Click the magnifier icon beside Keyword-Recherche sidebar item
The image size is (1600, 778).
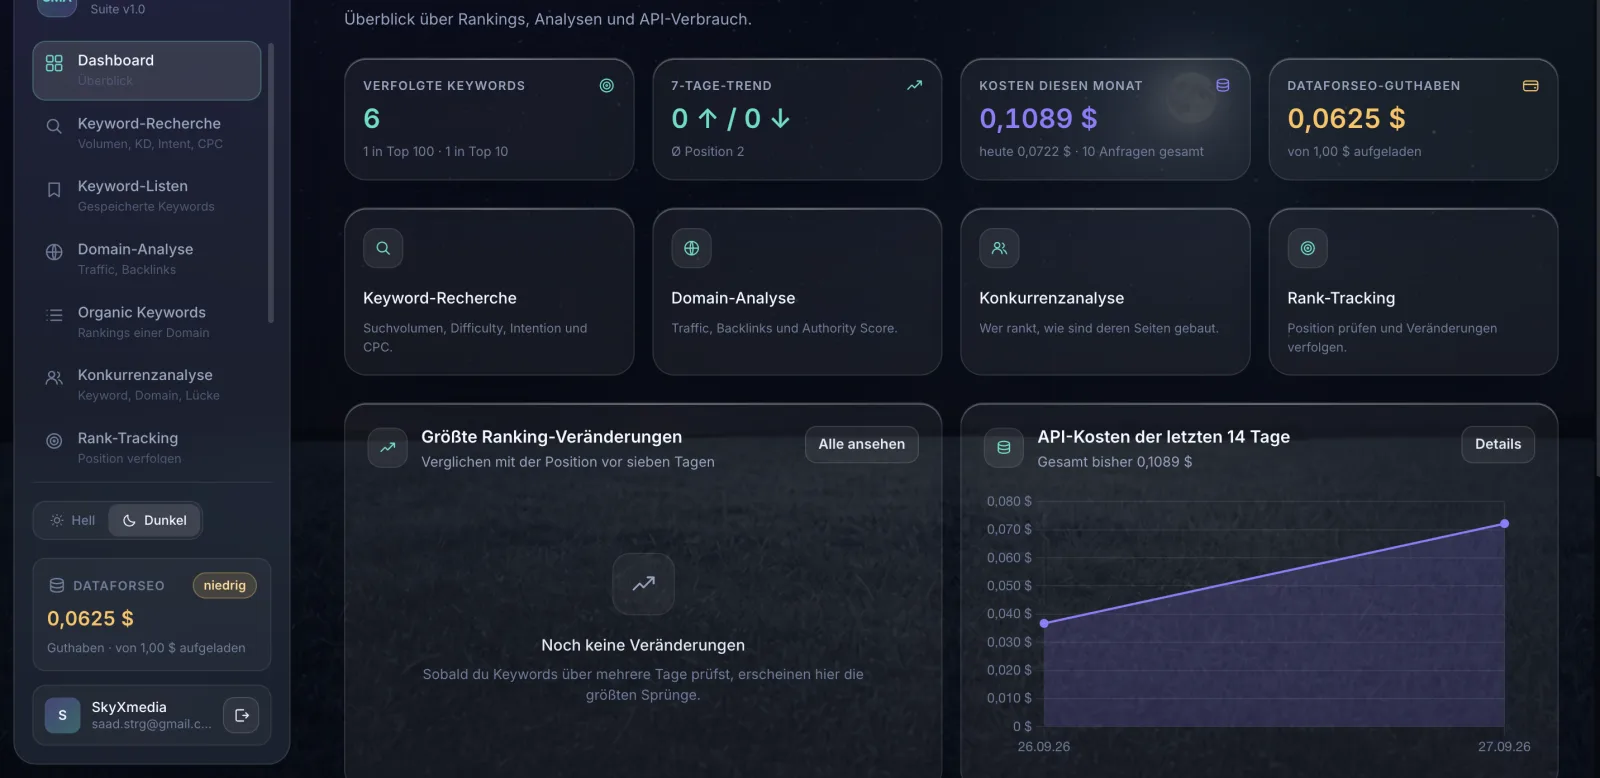pos(54,126)
